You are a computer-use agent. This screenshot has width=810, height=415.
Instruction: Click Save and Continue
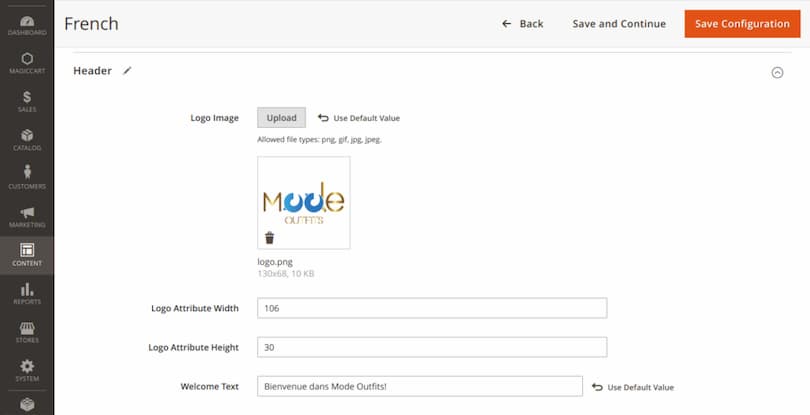click(619, 23)
